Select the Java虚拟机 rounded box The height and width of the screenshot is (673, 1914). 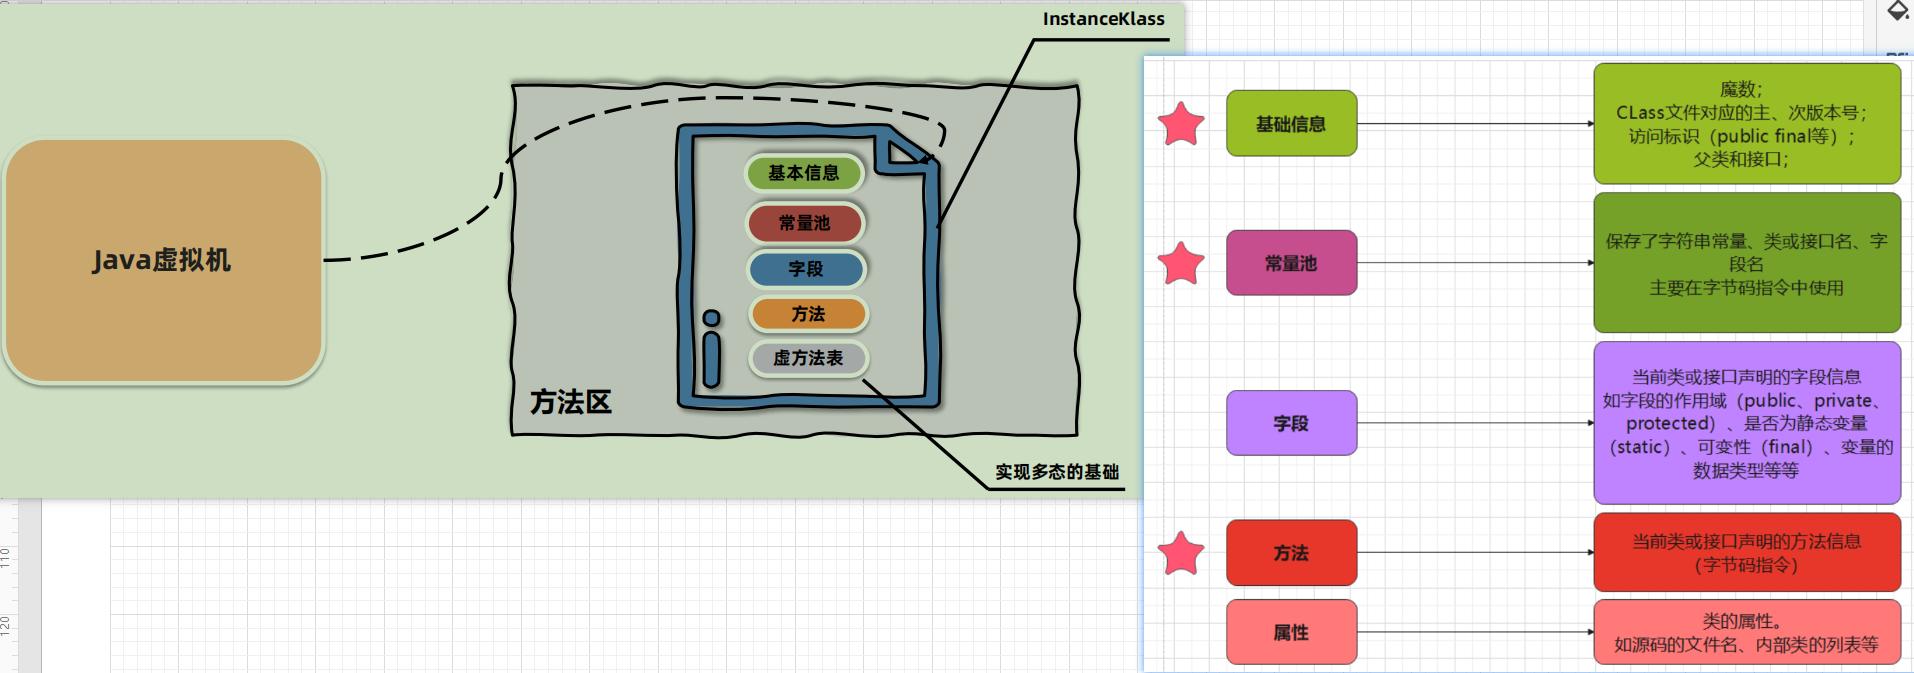point(164,261)
